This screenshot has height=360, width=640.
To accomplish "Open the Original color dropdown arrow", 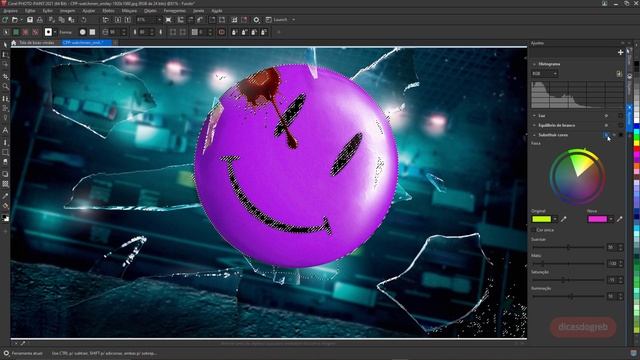I will pos(555,219).
